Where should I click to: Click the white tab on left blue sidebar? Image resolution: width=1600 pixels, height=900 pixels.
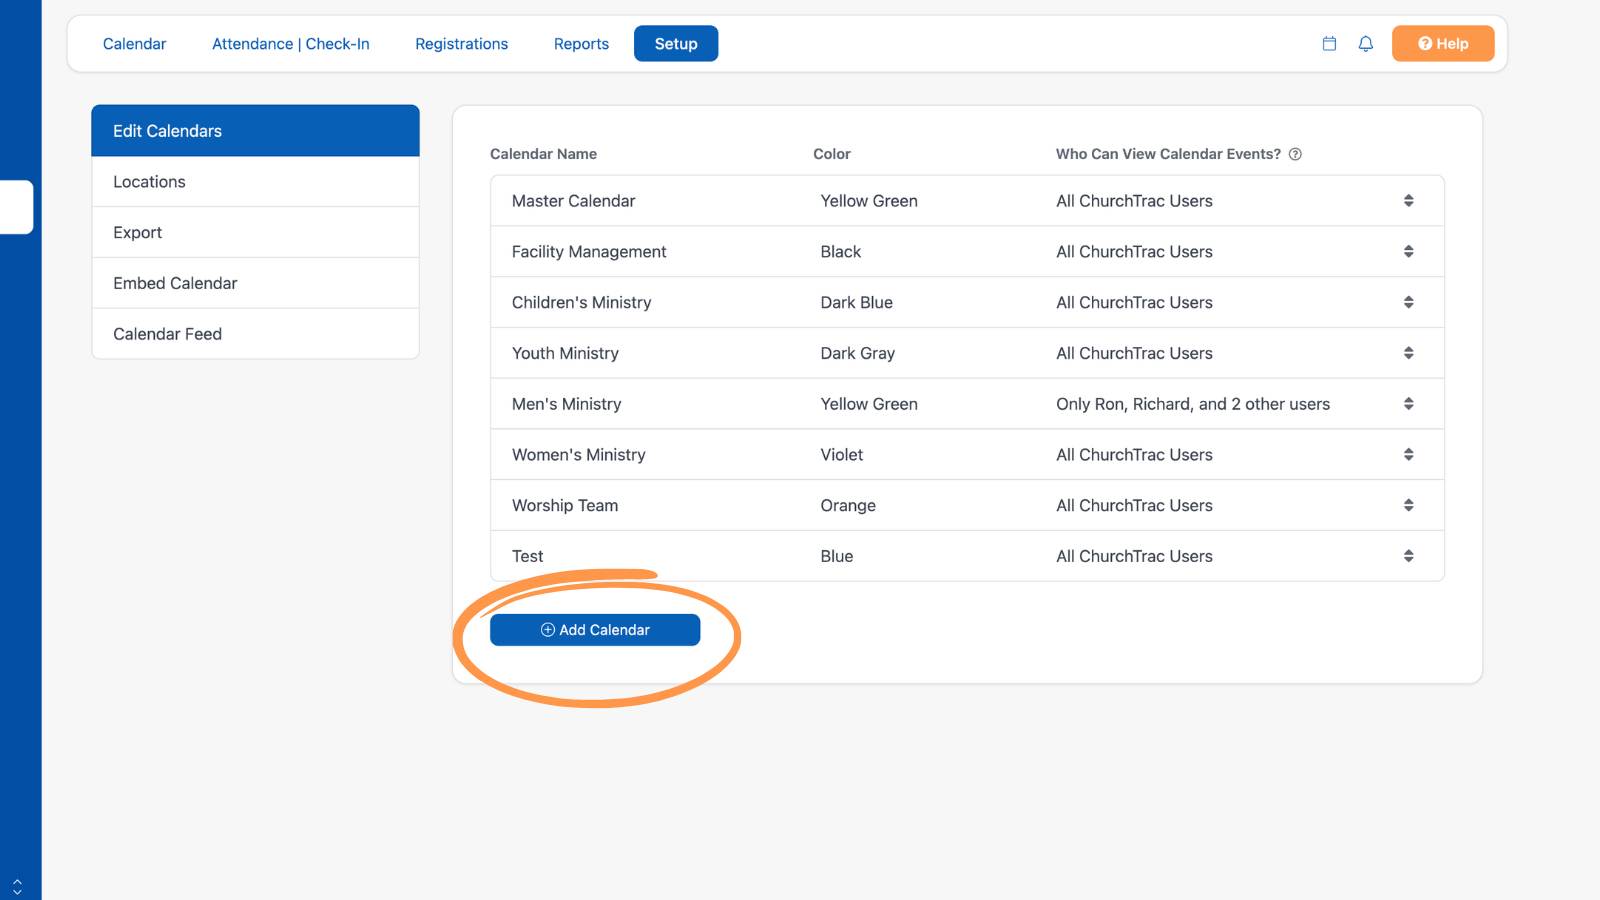click(x=16, y=207)
